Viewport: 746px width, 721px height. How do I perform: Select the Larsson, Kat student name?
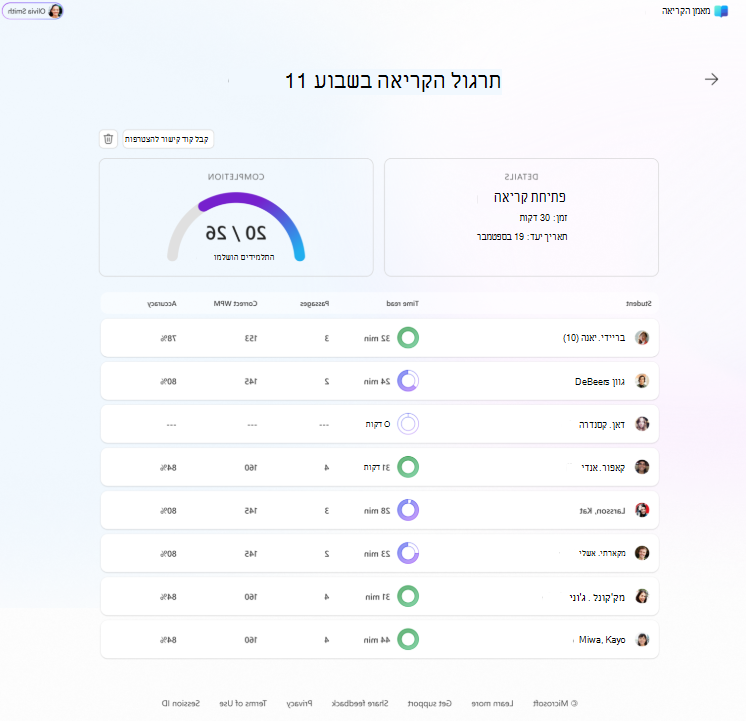point(602,511)
